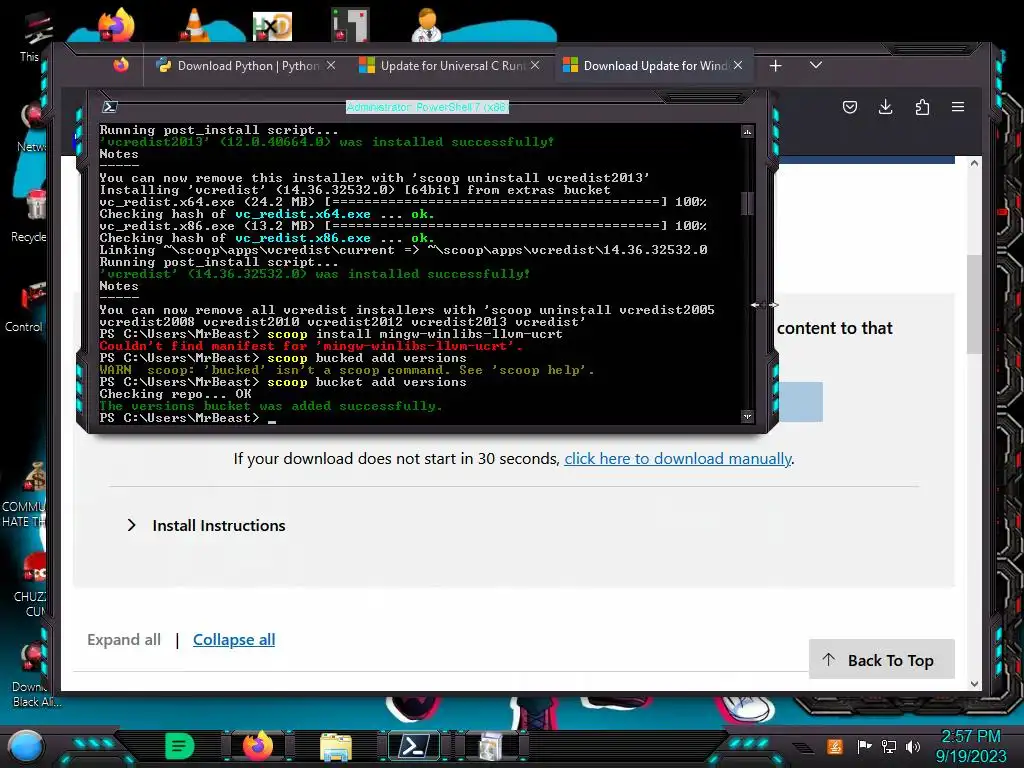Viewport: 1024px width, 768px height.
Task: Click network tray icon
Action: point(889,746)
